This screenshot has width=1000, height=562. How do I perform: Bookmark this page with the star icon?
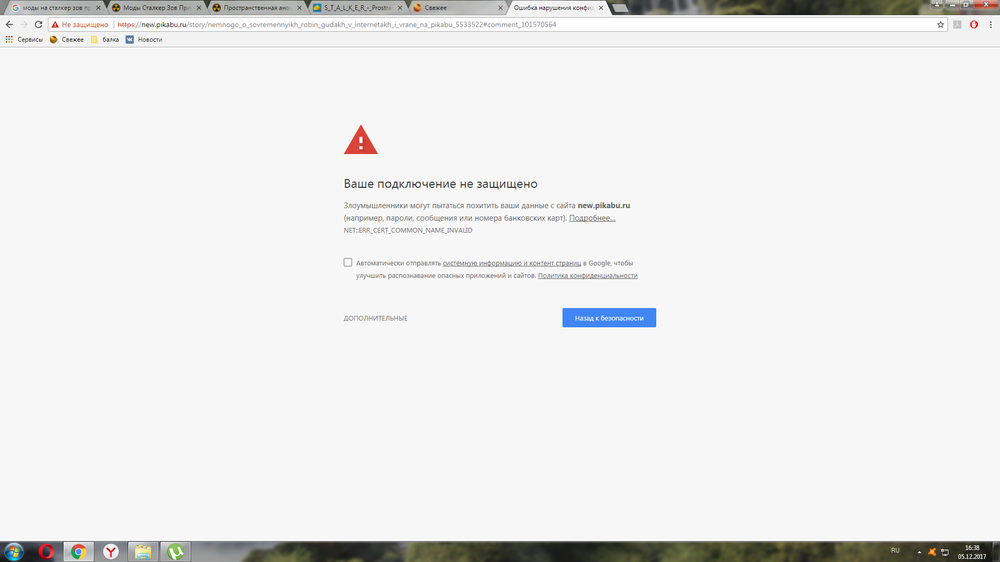click(x=941, y=24)
